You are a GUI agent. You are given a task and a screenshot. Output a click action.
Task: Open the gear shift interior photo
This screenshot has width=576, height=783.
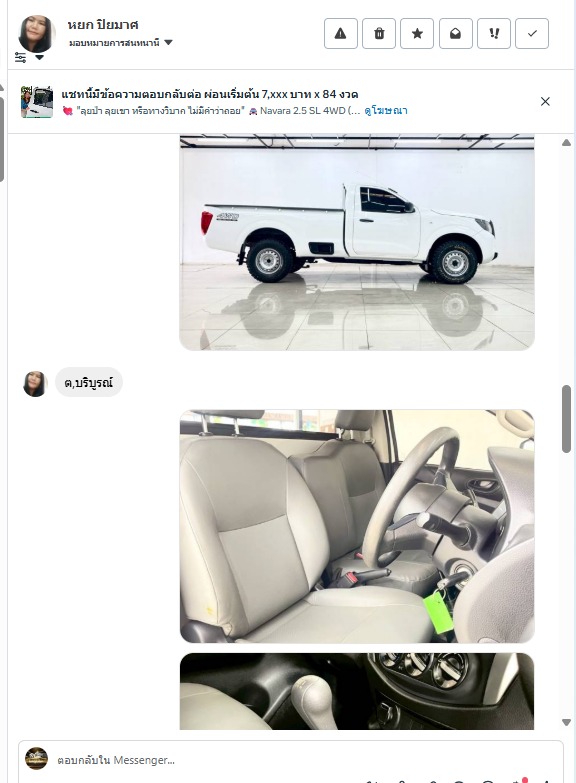(357, 691)
